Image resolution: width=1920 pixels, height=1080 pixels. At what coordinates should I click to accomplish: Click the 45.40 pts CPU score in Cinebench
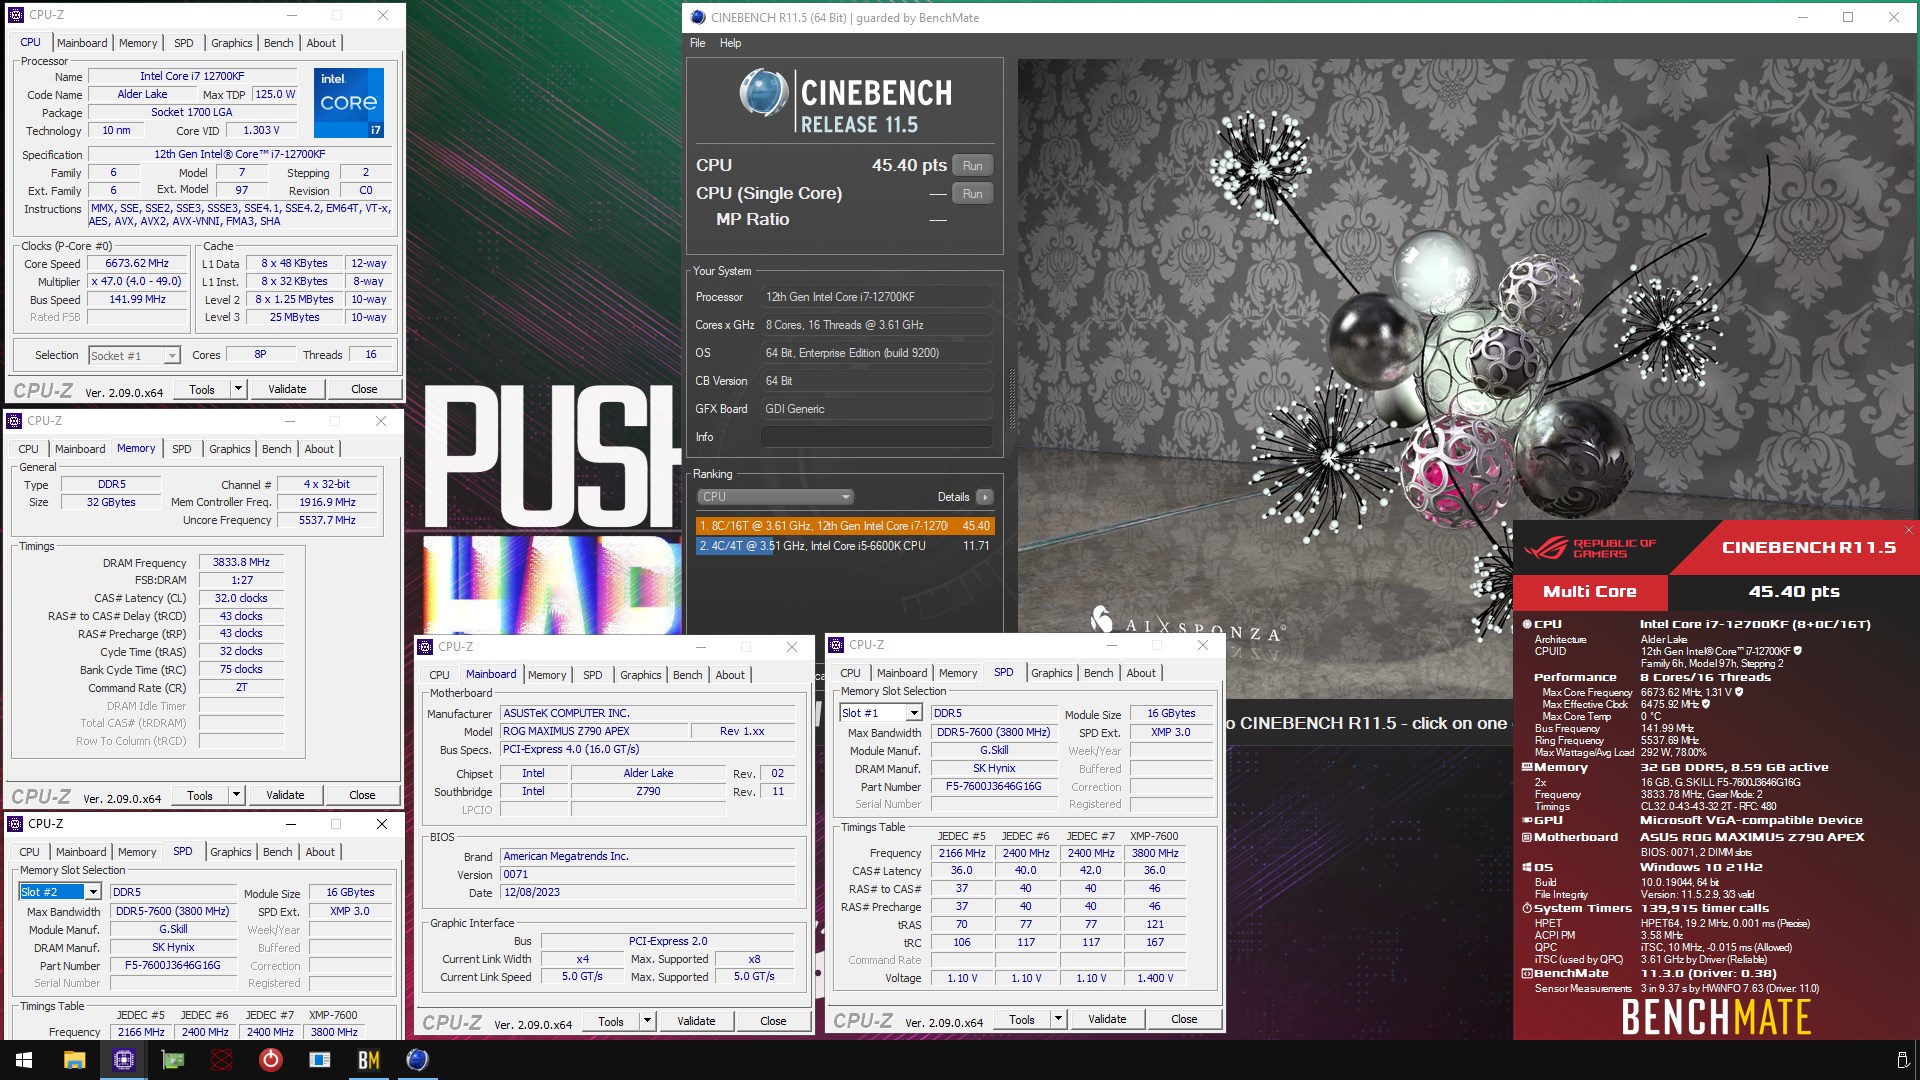click(x=909, y=166)
